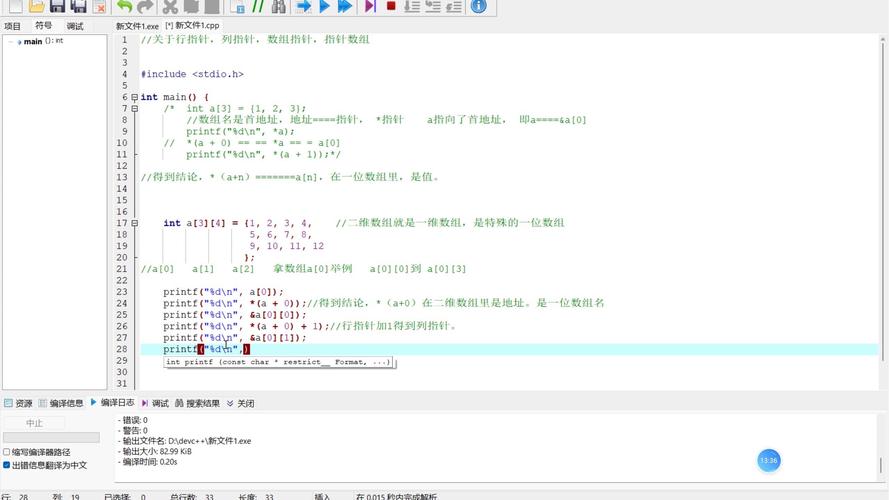Screen dimensions: 889x500
Task: Click the printf signature tooltip
Action: tap(278, 362)
